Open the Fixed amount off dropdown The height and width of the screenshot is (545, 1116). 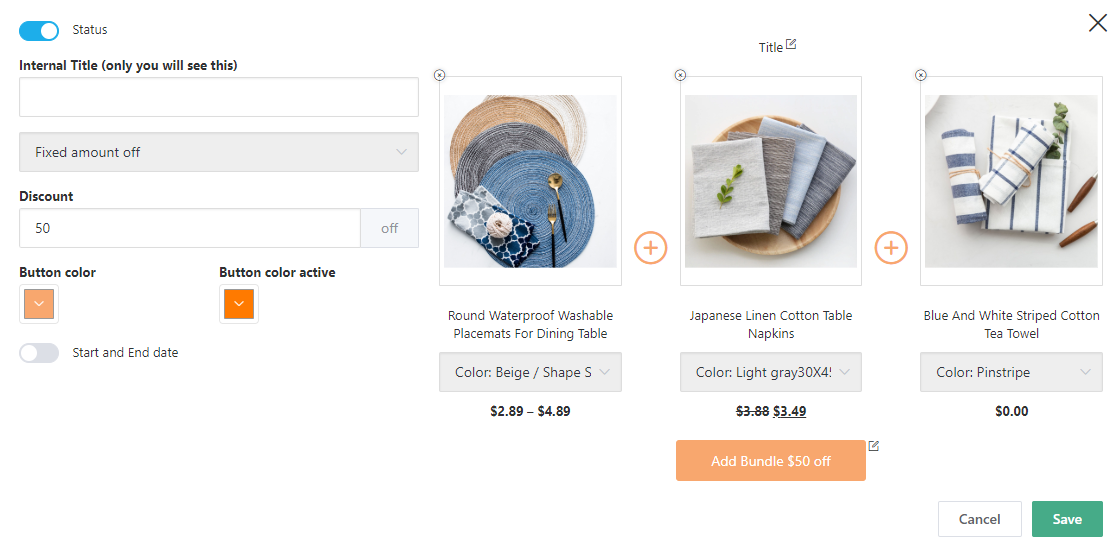(218, 152)
